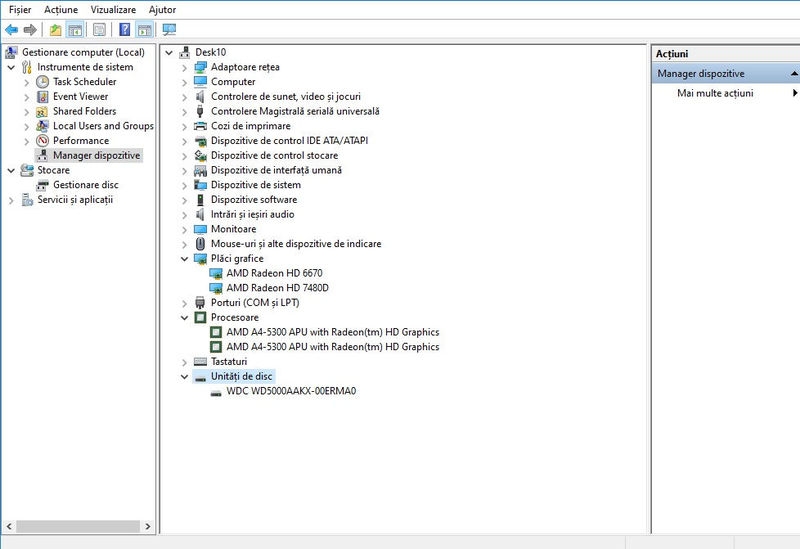Select the second AMD A4-5300 APU entry
800x549 pixels.
pos(333,347)
